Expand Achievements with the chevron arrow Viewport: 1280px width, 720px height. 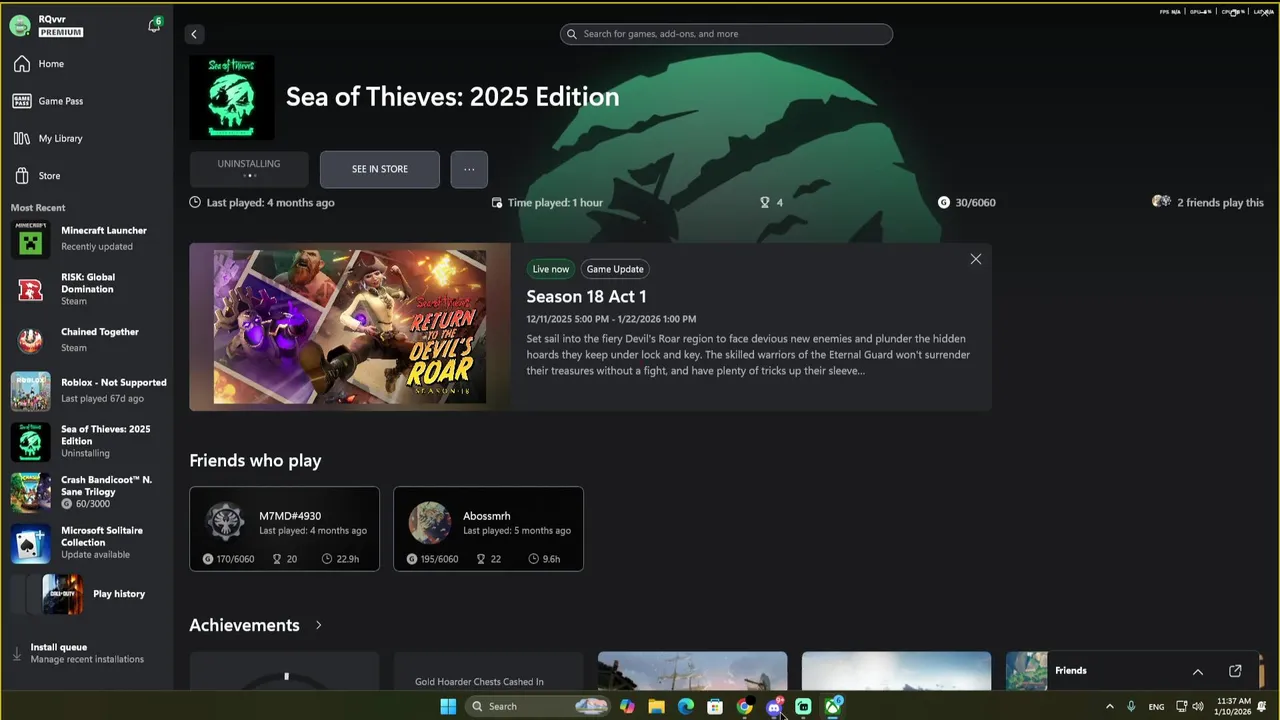point(319,625)
